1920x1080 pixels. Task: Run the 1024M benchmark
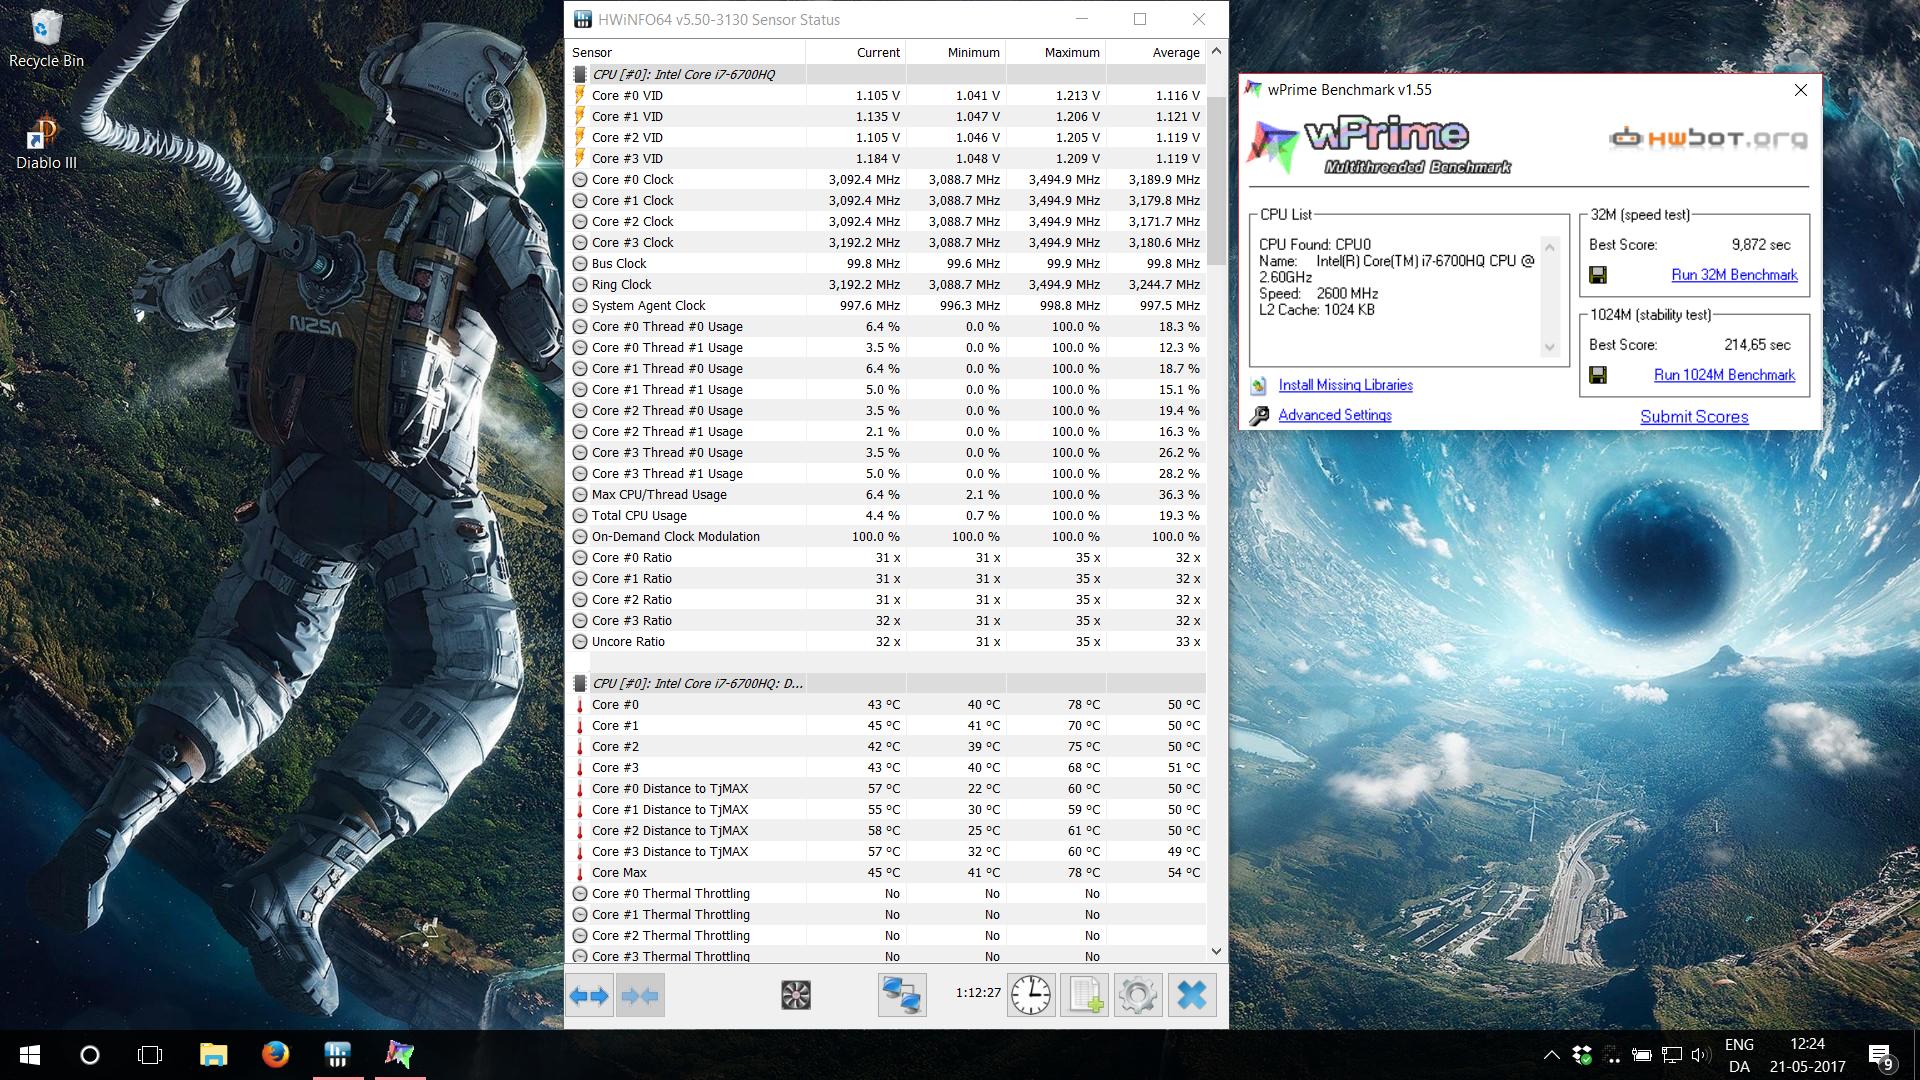pos(1724,375)
